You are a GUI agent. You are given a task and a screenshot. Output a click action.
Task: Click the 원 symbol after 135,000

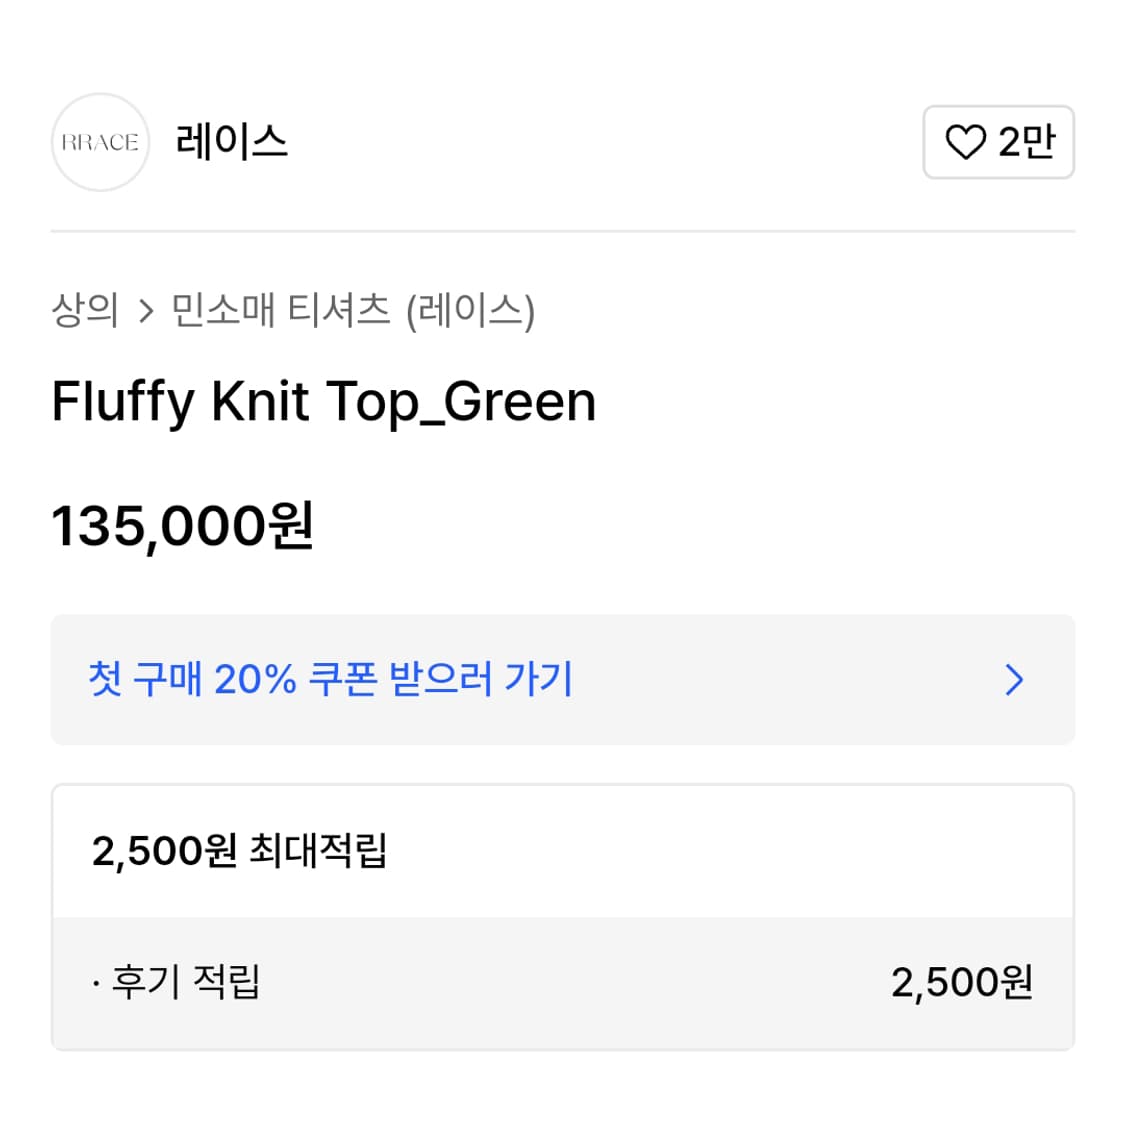[x=292, y=526]
